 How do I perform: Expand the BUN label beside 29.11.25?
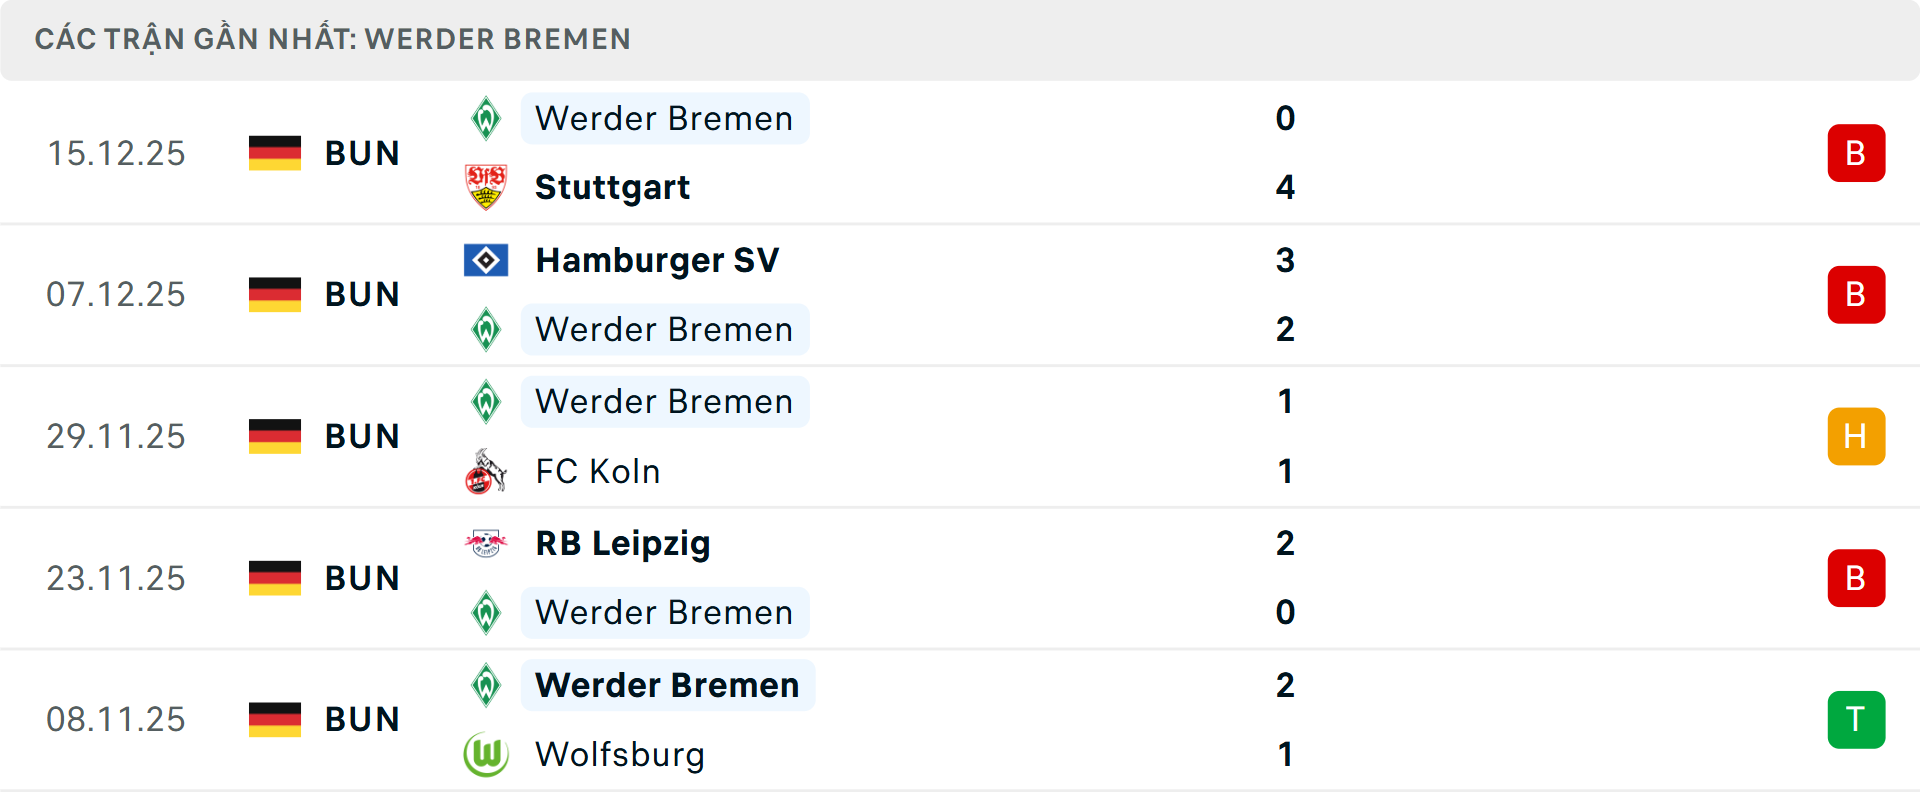click(362, 436)
